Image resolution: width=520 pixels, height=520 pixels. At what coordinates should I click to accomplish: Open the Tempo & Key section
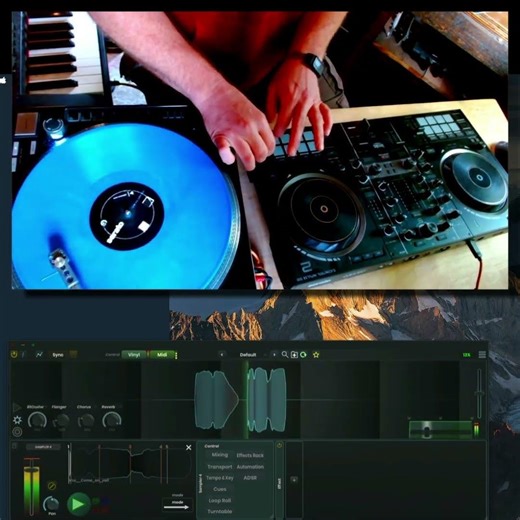[x=220, y=478]
